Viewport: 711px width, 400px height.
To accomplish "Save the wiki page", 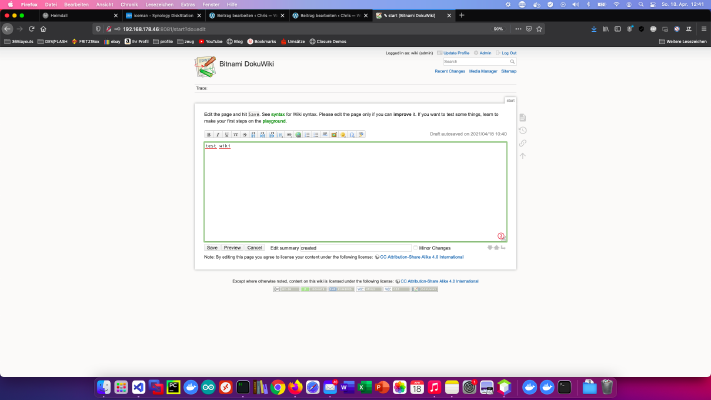I will click(x=212, y=248).
